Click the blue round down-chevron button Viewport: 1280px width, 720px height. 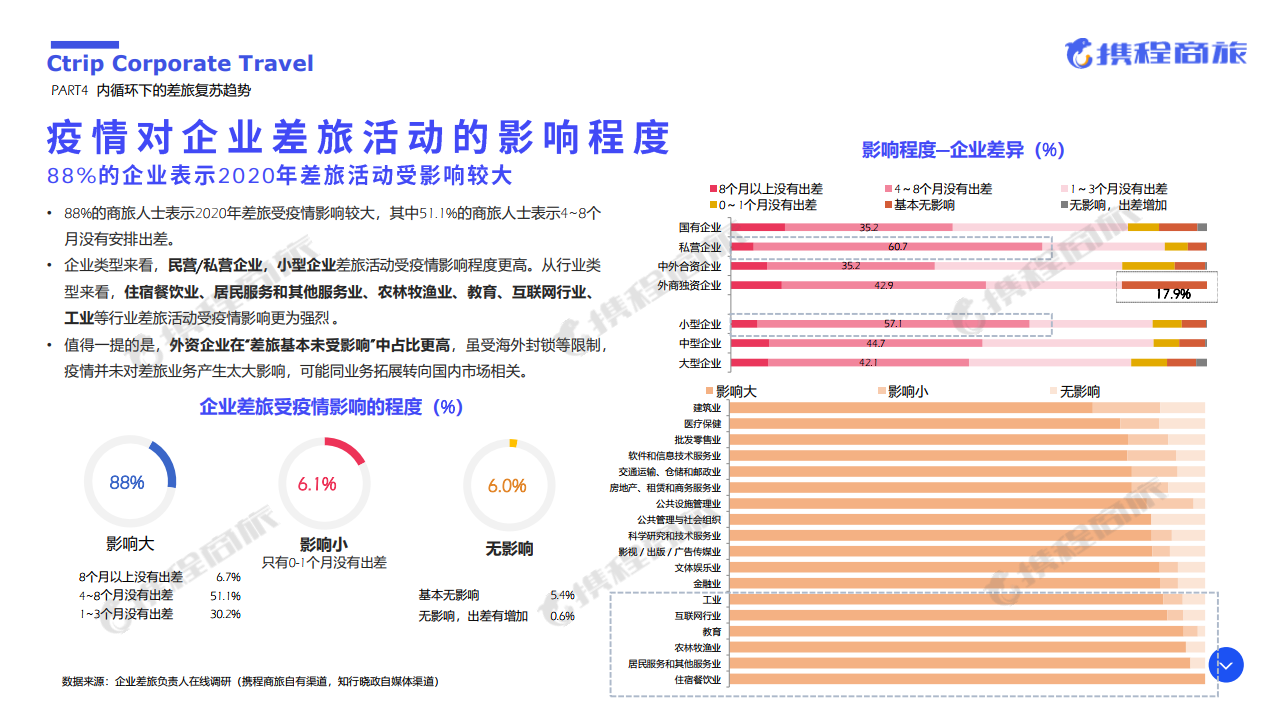point(1226,665)
